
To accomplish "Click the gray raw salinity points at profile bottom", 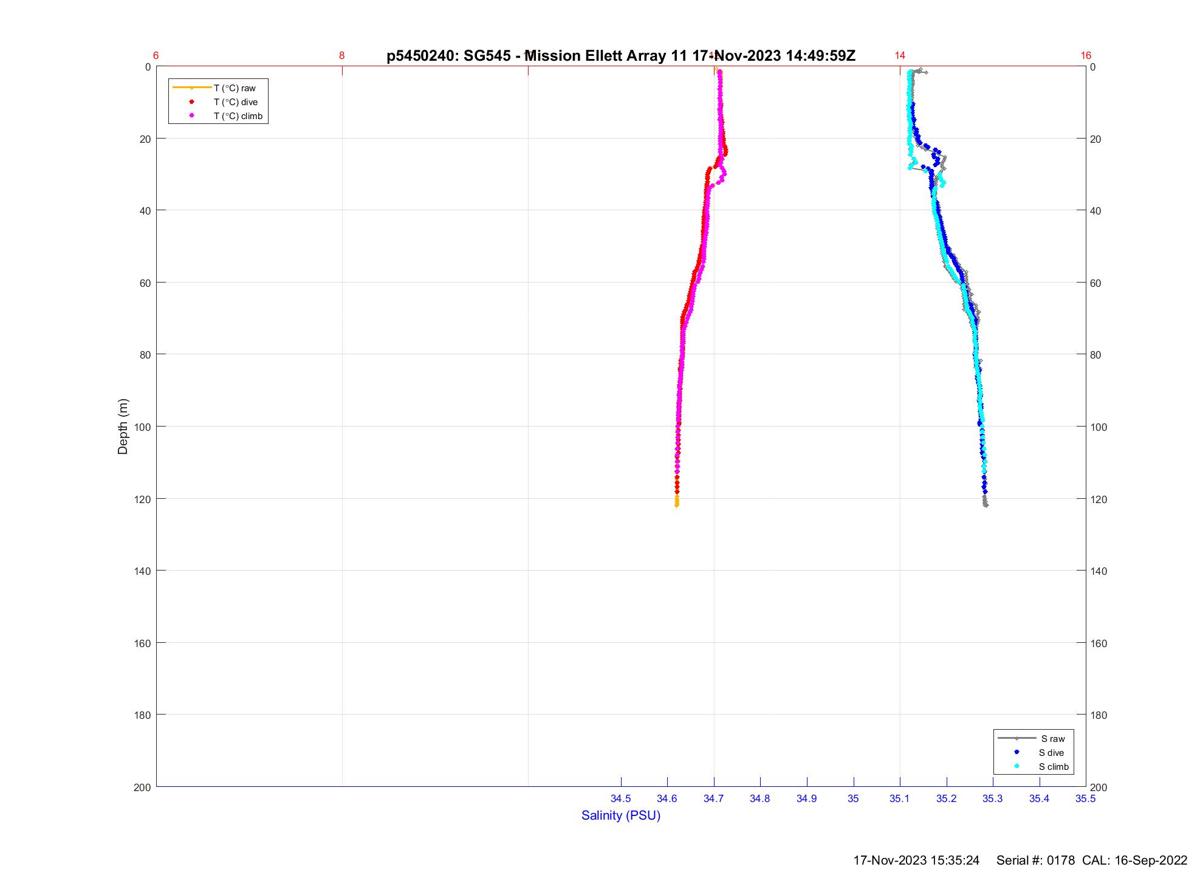I will point(985,500).
